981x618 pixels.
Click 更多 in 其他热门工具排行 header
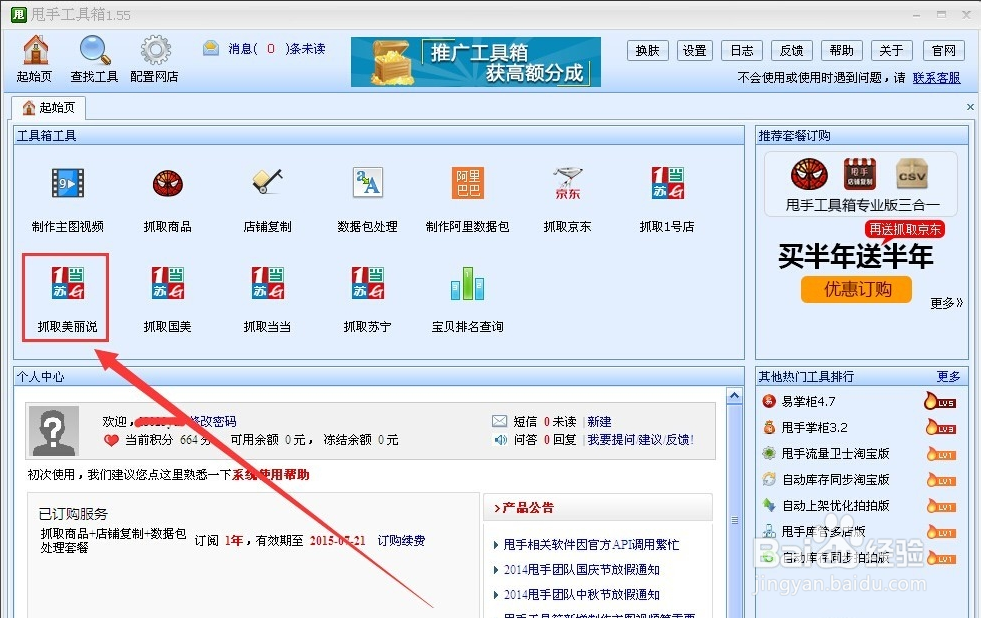(x=948, y=377)
